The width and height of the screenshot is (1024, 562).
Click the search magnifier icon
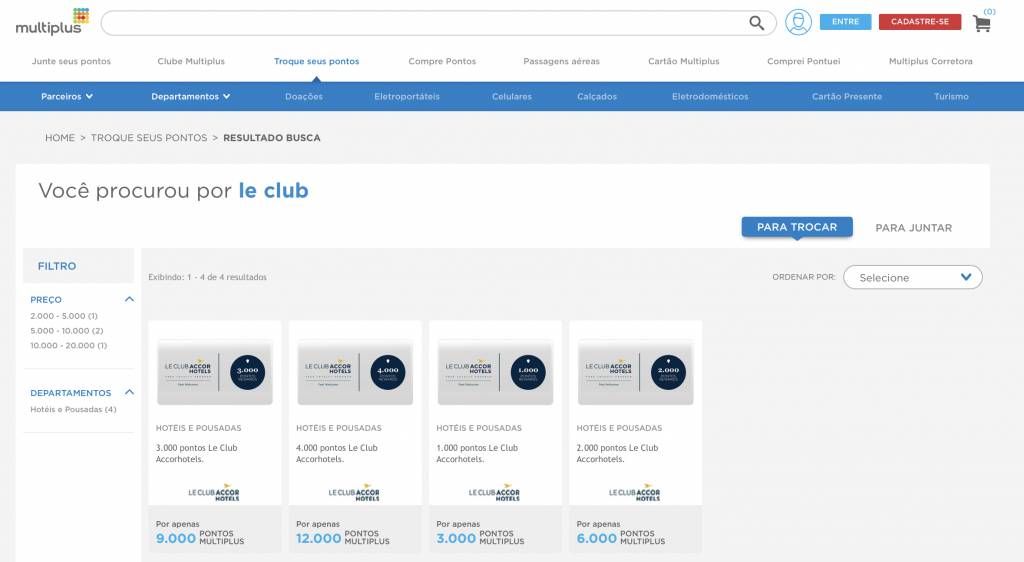(756, 23)
